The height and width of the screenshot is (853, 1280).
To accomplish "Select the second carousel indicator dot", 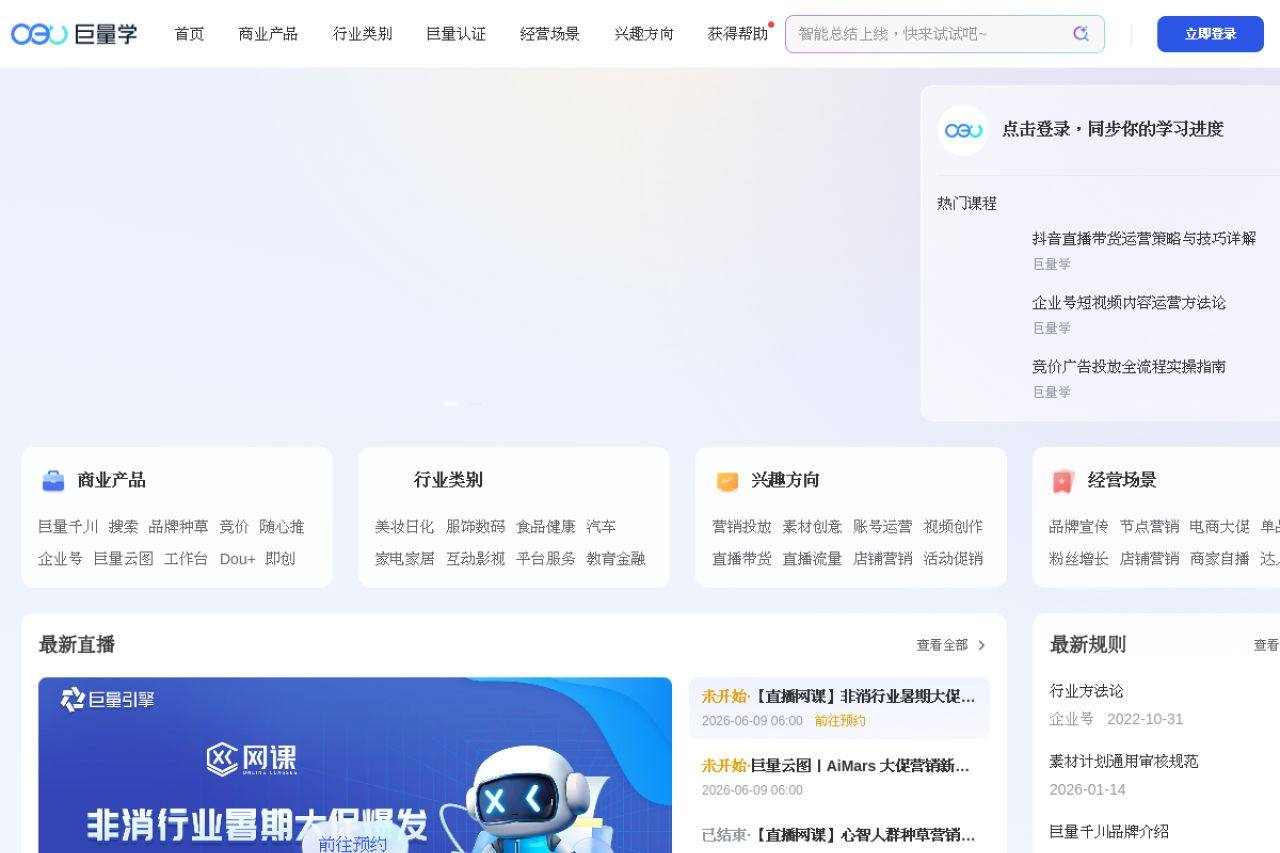I will click(x=475, y=404).
